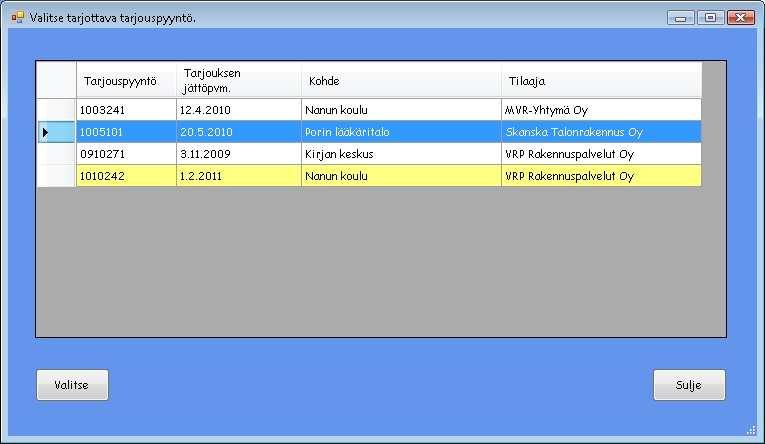
Task: Select cell 0910271
Action: pyautogui.click(x=126, y=154)
